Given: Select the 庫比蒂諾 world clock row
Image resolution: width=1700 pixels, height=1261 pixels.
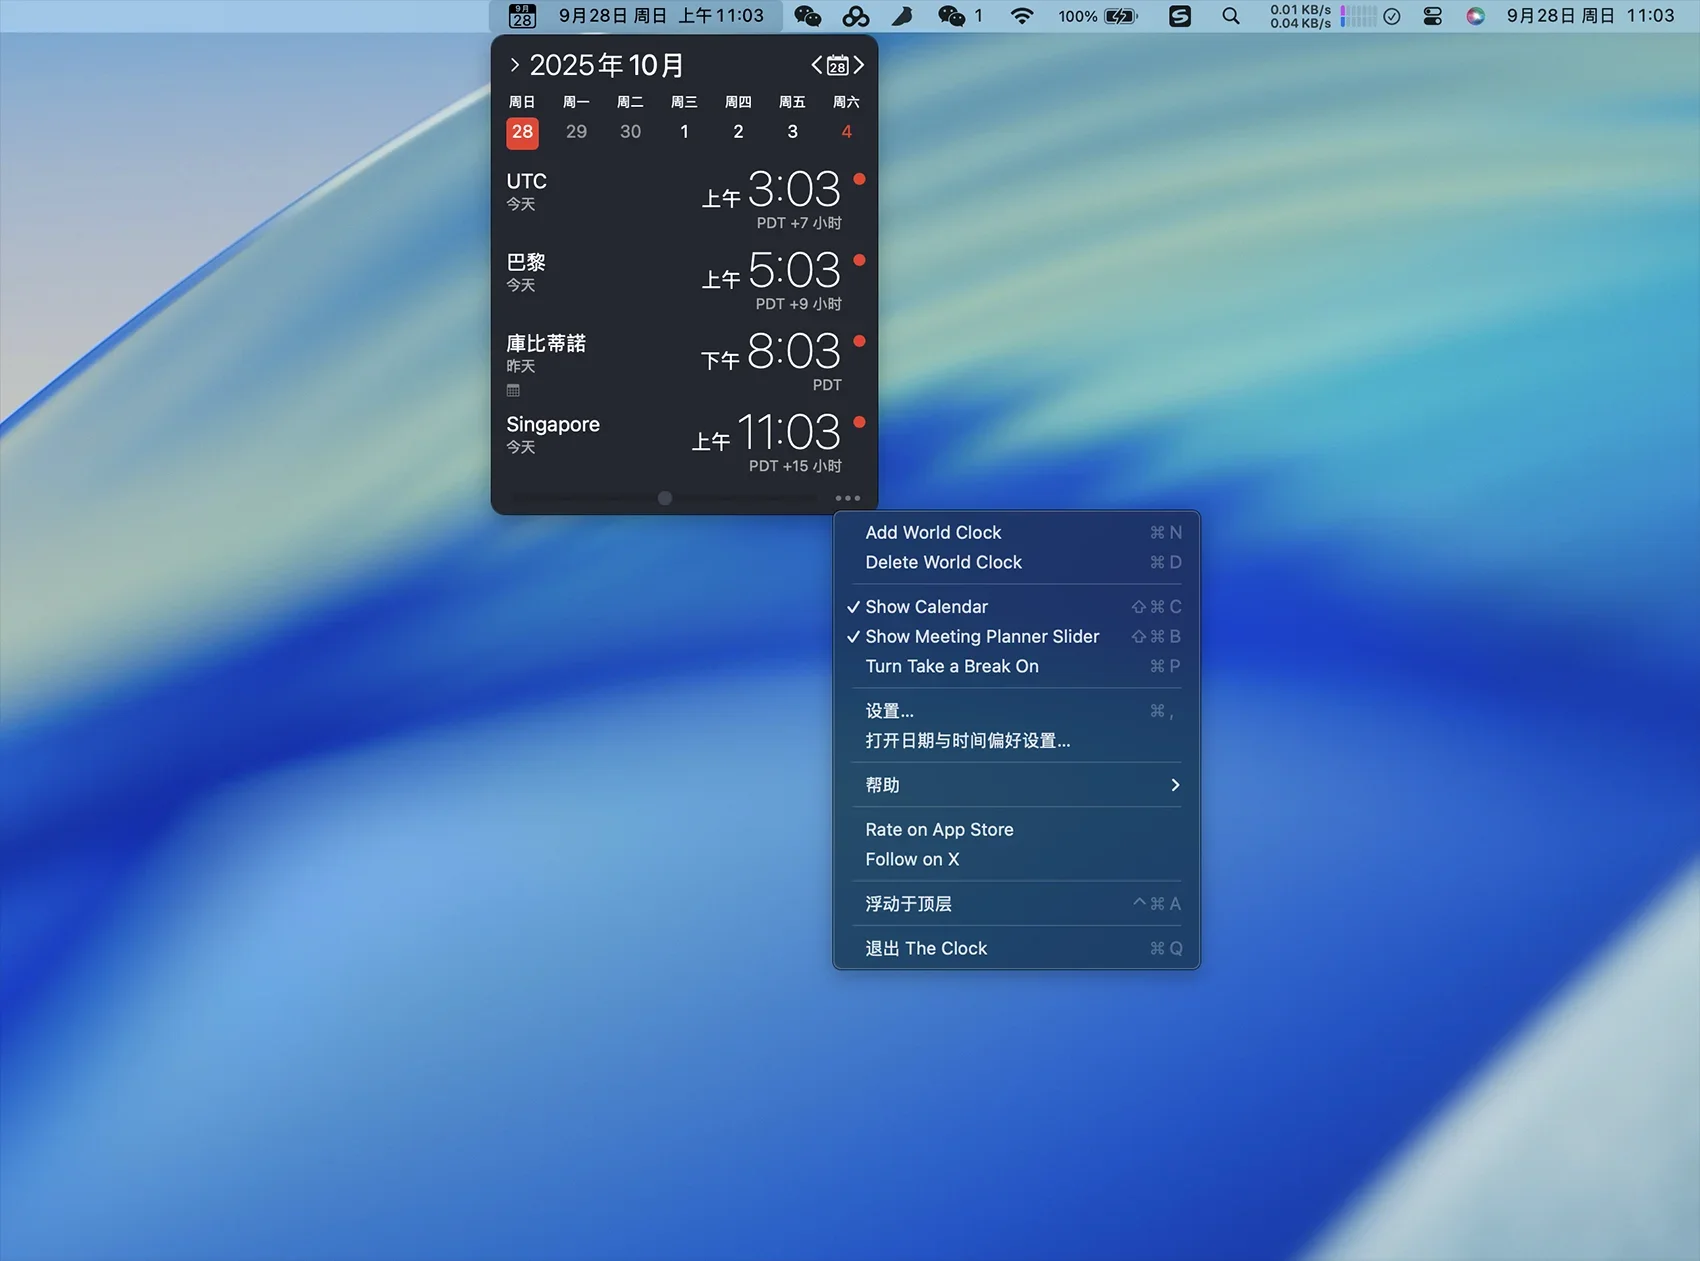Looking at the screenshot, I should (684, 361).
